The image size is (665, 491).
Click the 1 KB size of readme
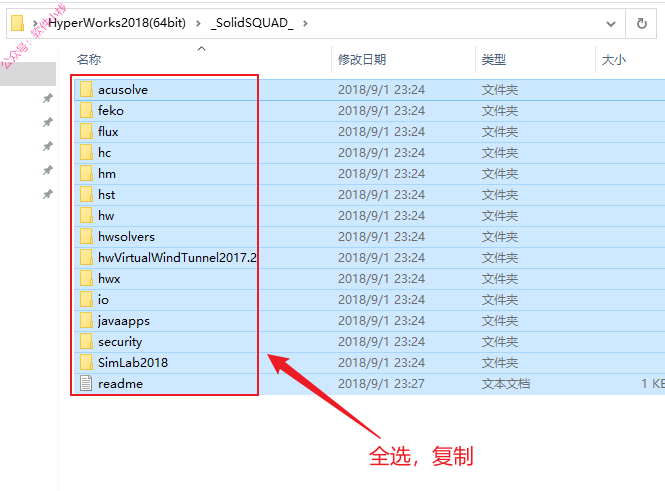tap(653, 383)
